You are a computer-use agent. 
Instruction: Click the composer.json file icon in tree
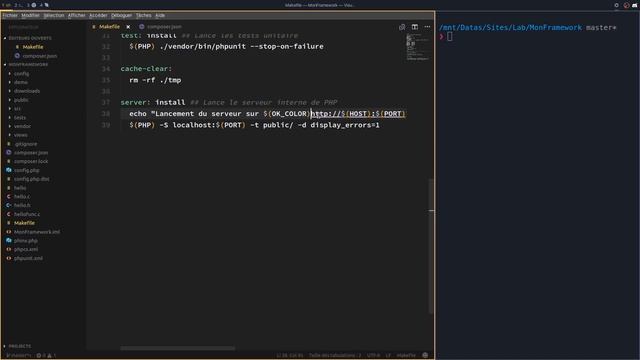click(9, 153)
